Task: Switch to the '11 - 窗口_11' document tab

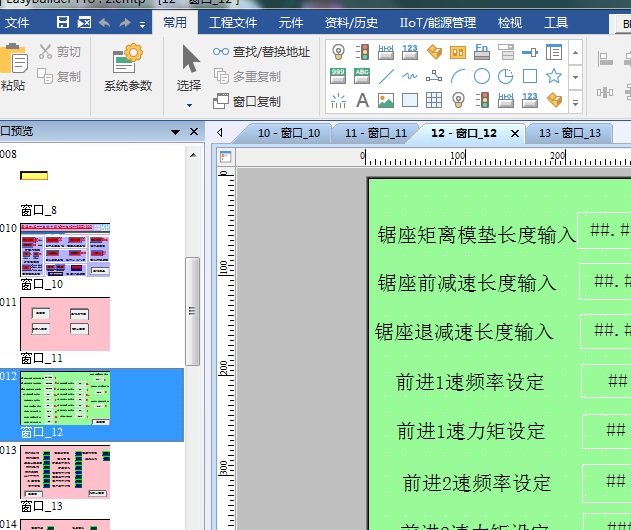Action: (x=375, y=133)
